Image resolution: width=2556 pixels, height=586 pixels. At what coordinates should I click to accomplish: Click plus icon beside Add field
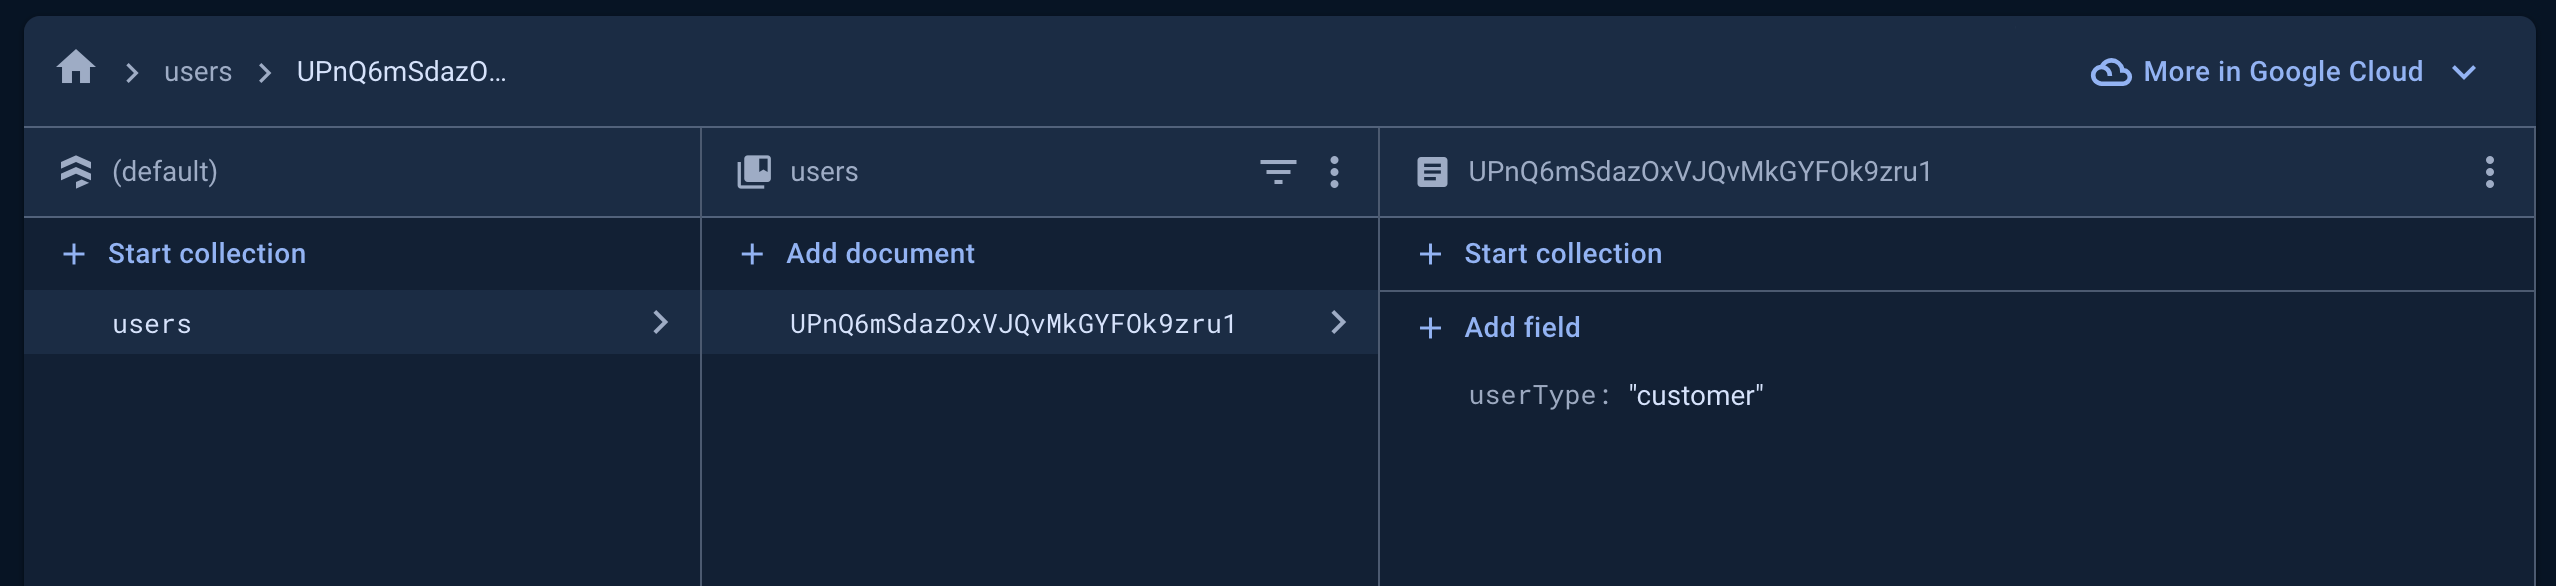[1430, 328]
